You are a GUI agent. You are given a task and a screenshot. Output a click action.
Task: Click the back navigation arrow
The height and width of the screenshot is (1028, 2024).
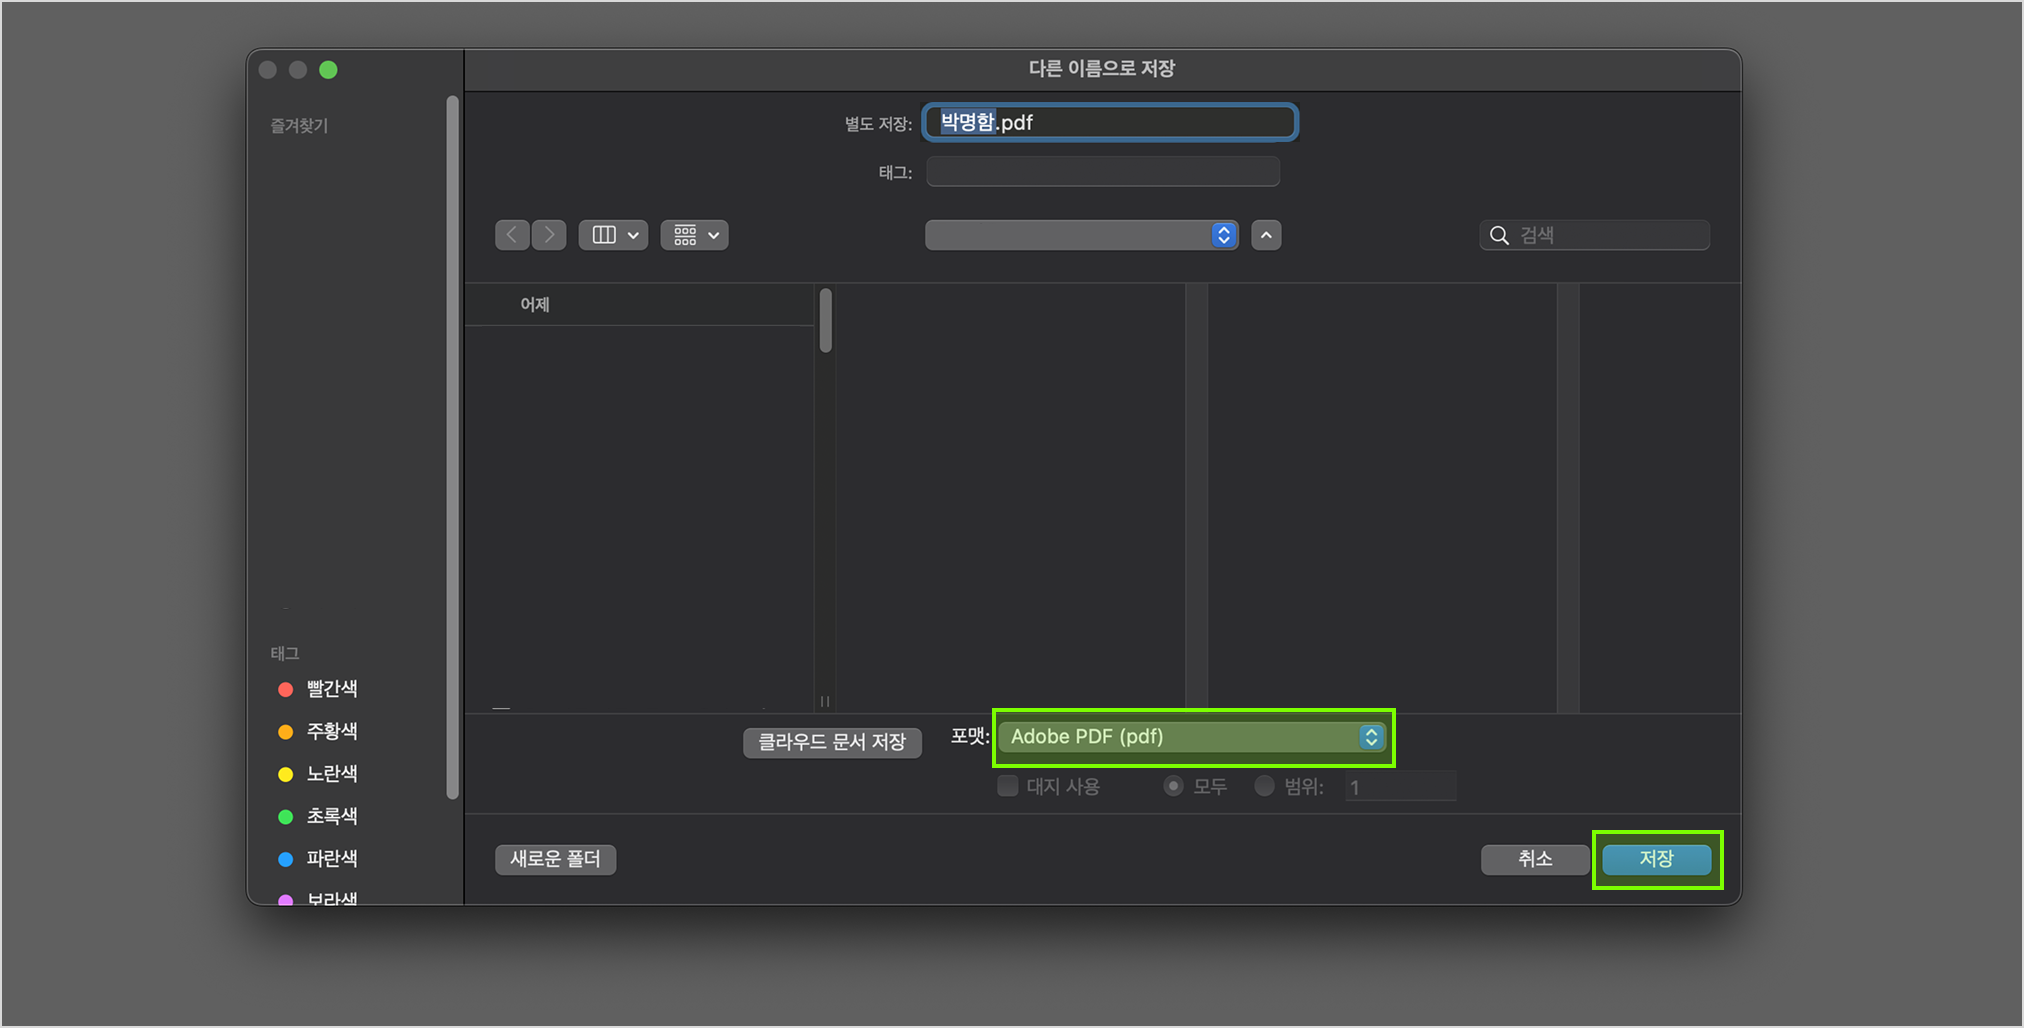512,235
